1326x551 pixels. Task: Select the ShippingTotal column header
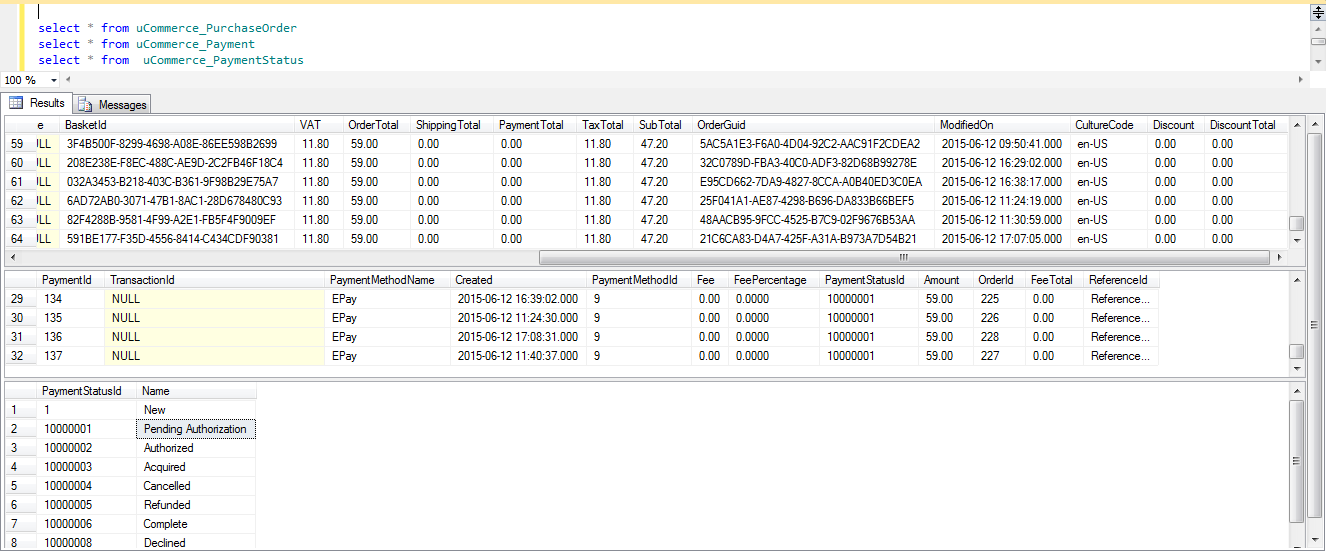[x=453, y=125]
